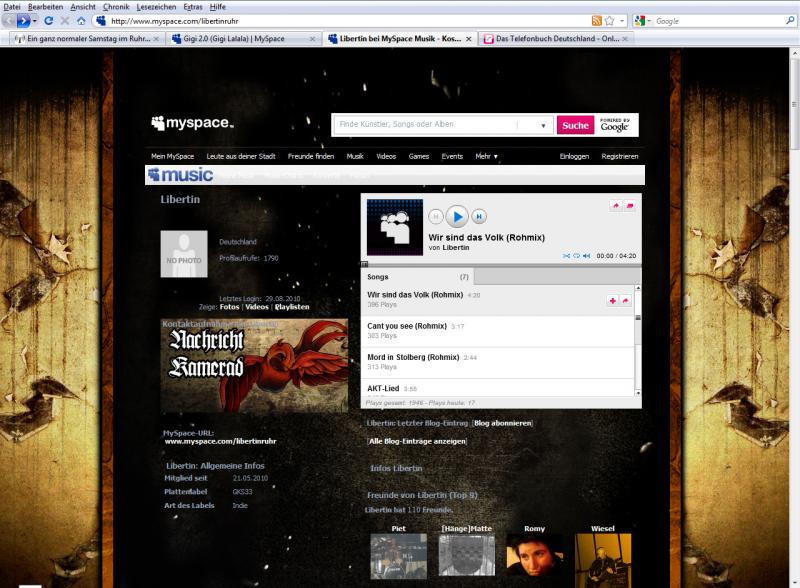Toggle repeat mode in the music player

click(577, 256)
